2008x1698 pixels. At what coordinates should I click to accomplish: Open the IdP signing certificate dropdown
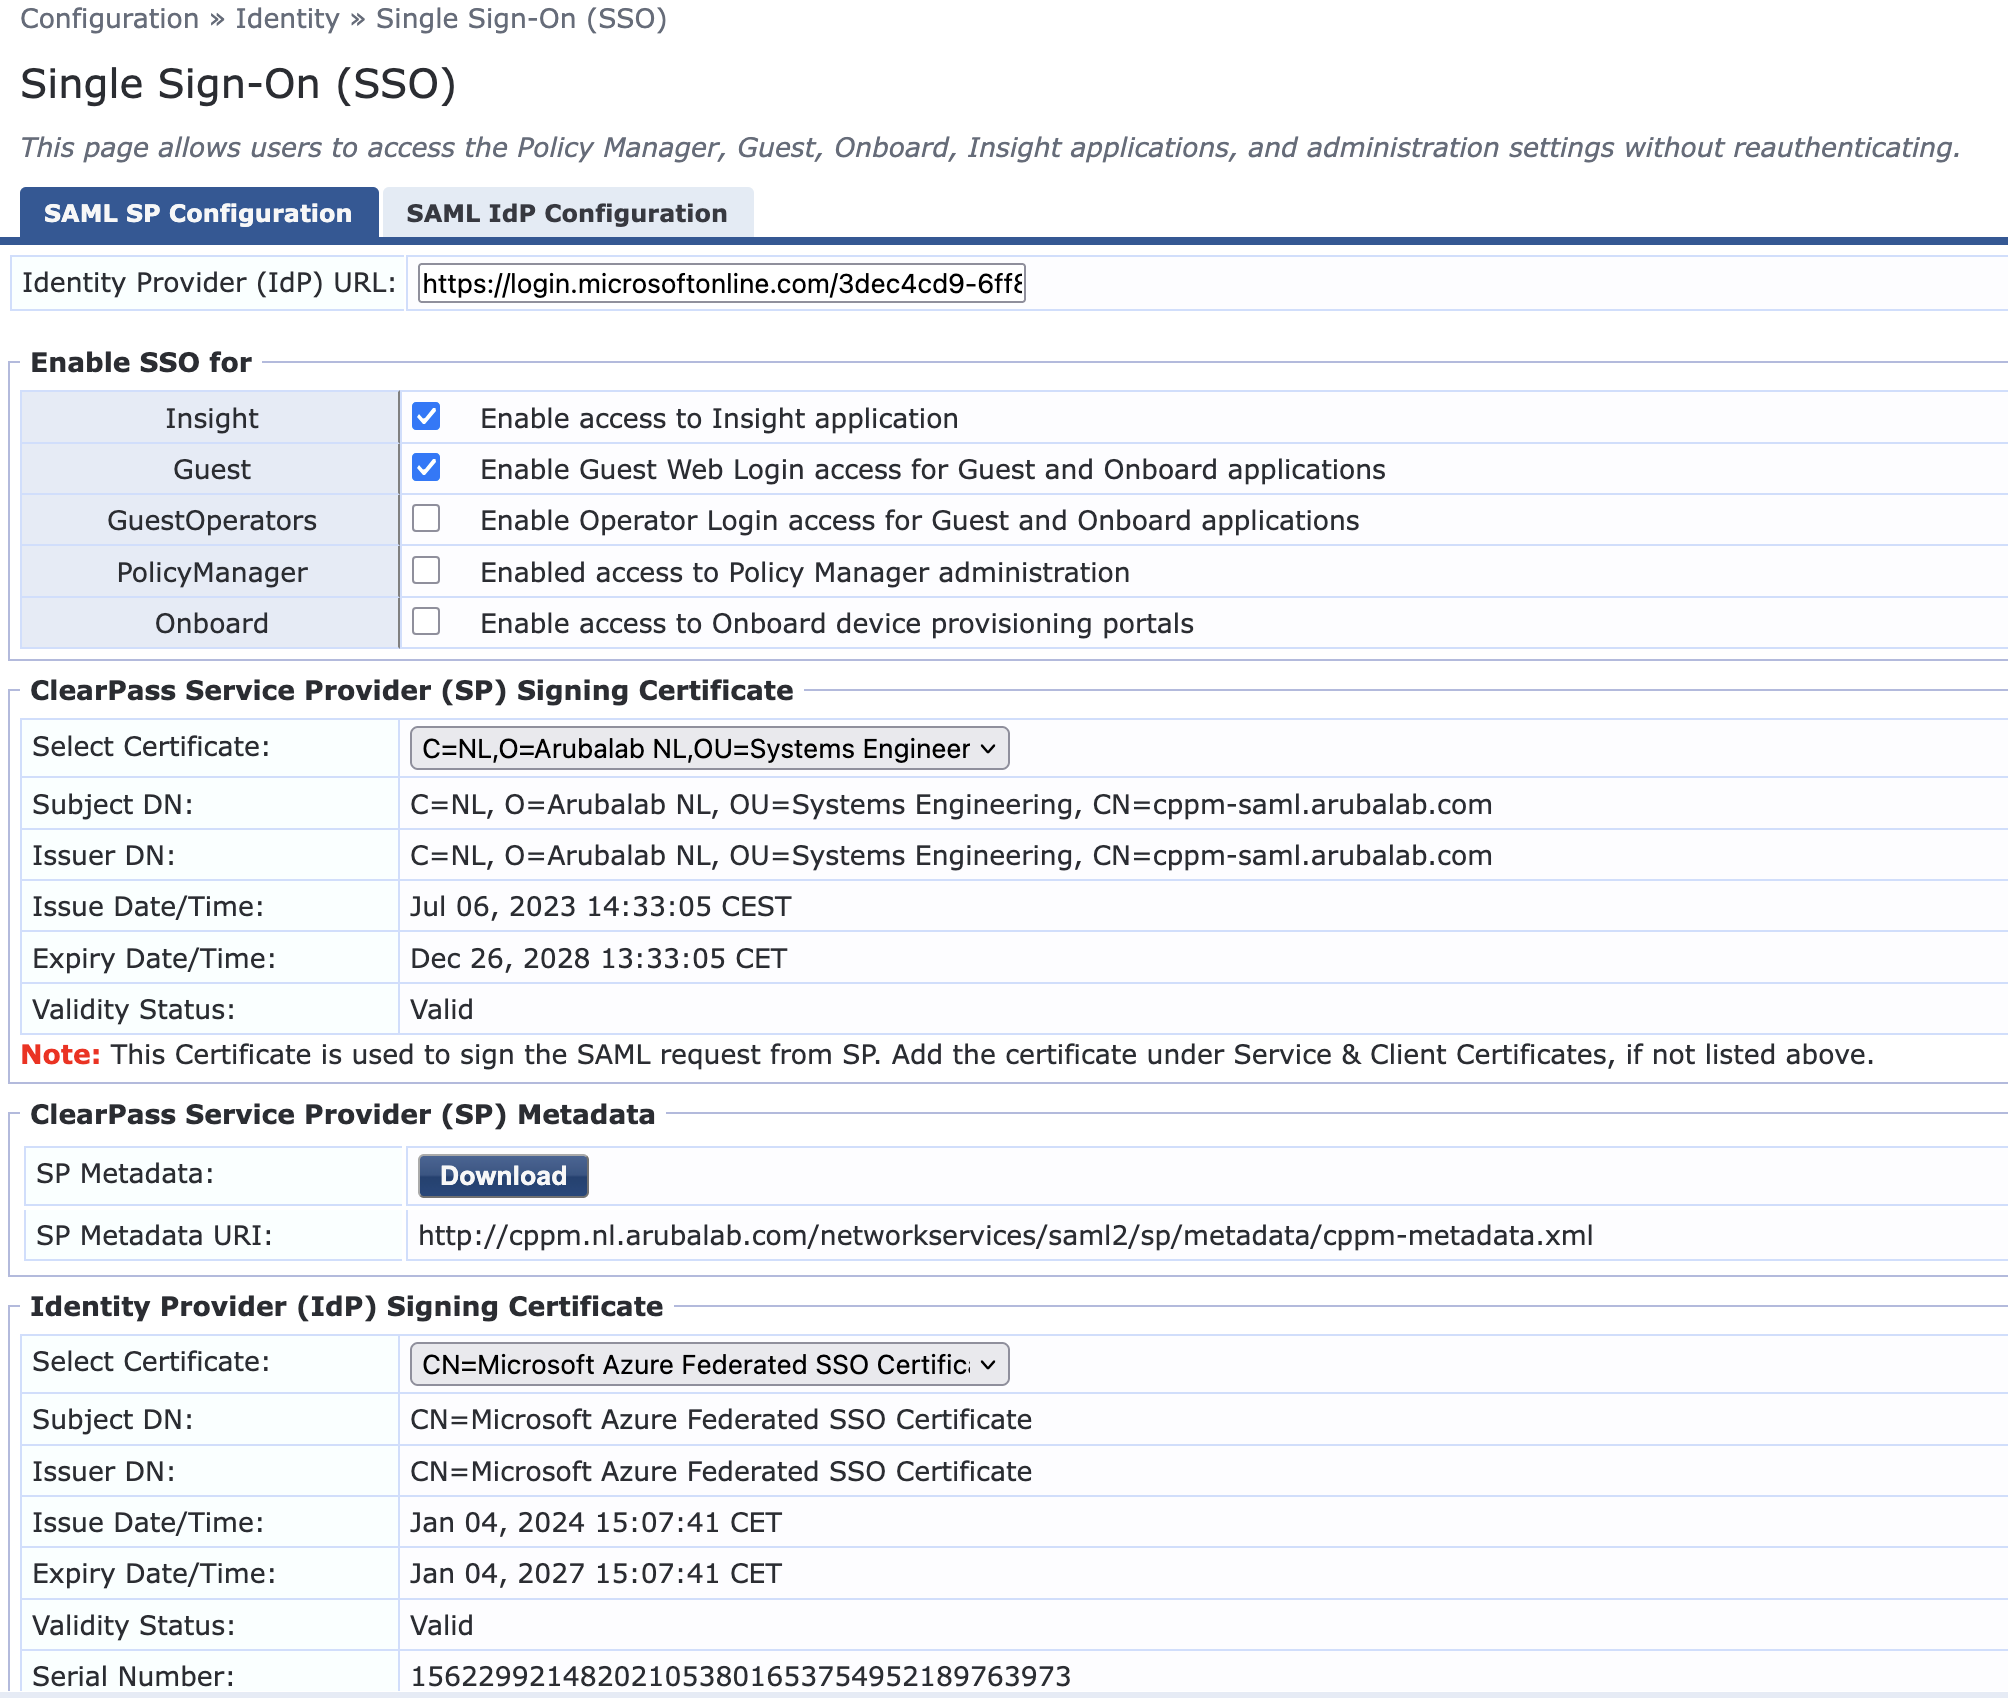pyautogui.click(x=709, y=1364)
